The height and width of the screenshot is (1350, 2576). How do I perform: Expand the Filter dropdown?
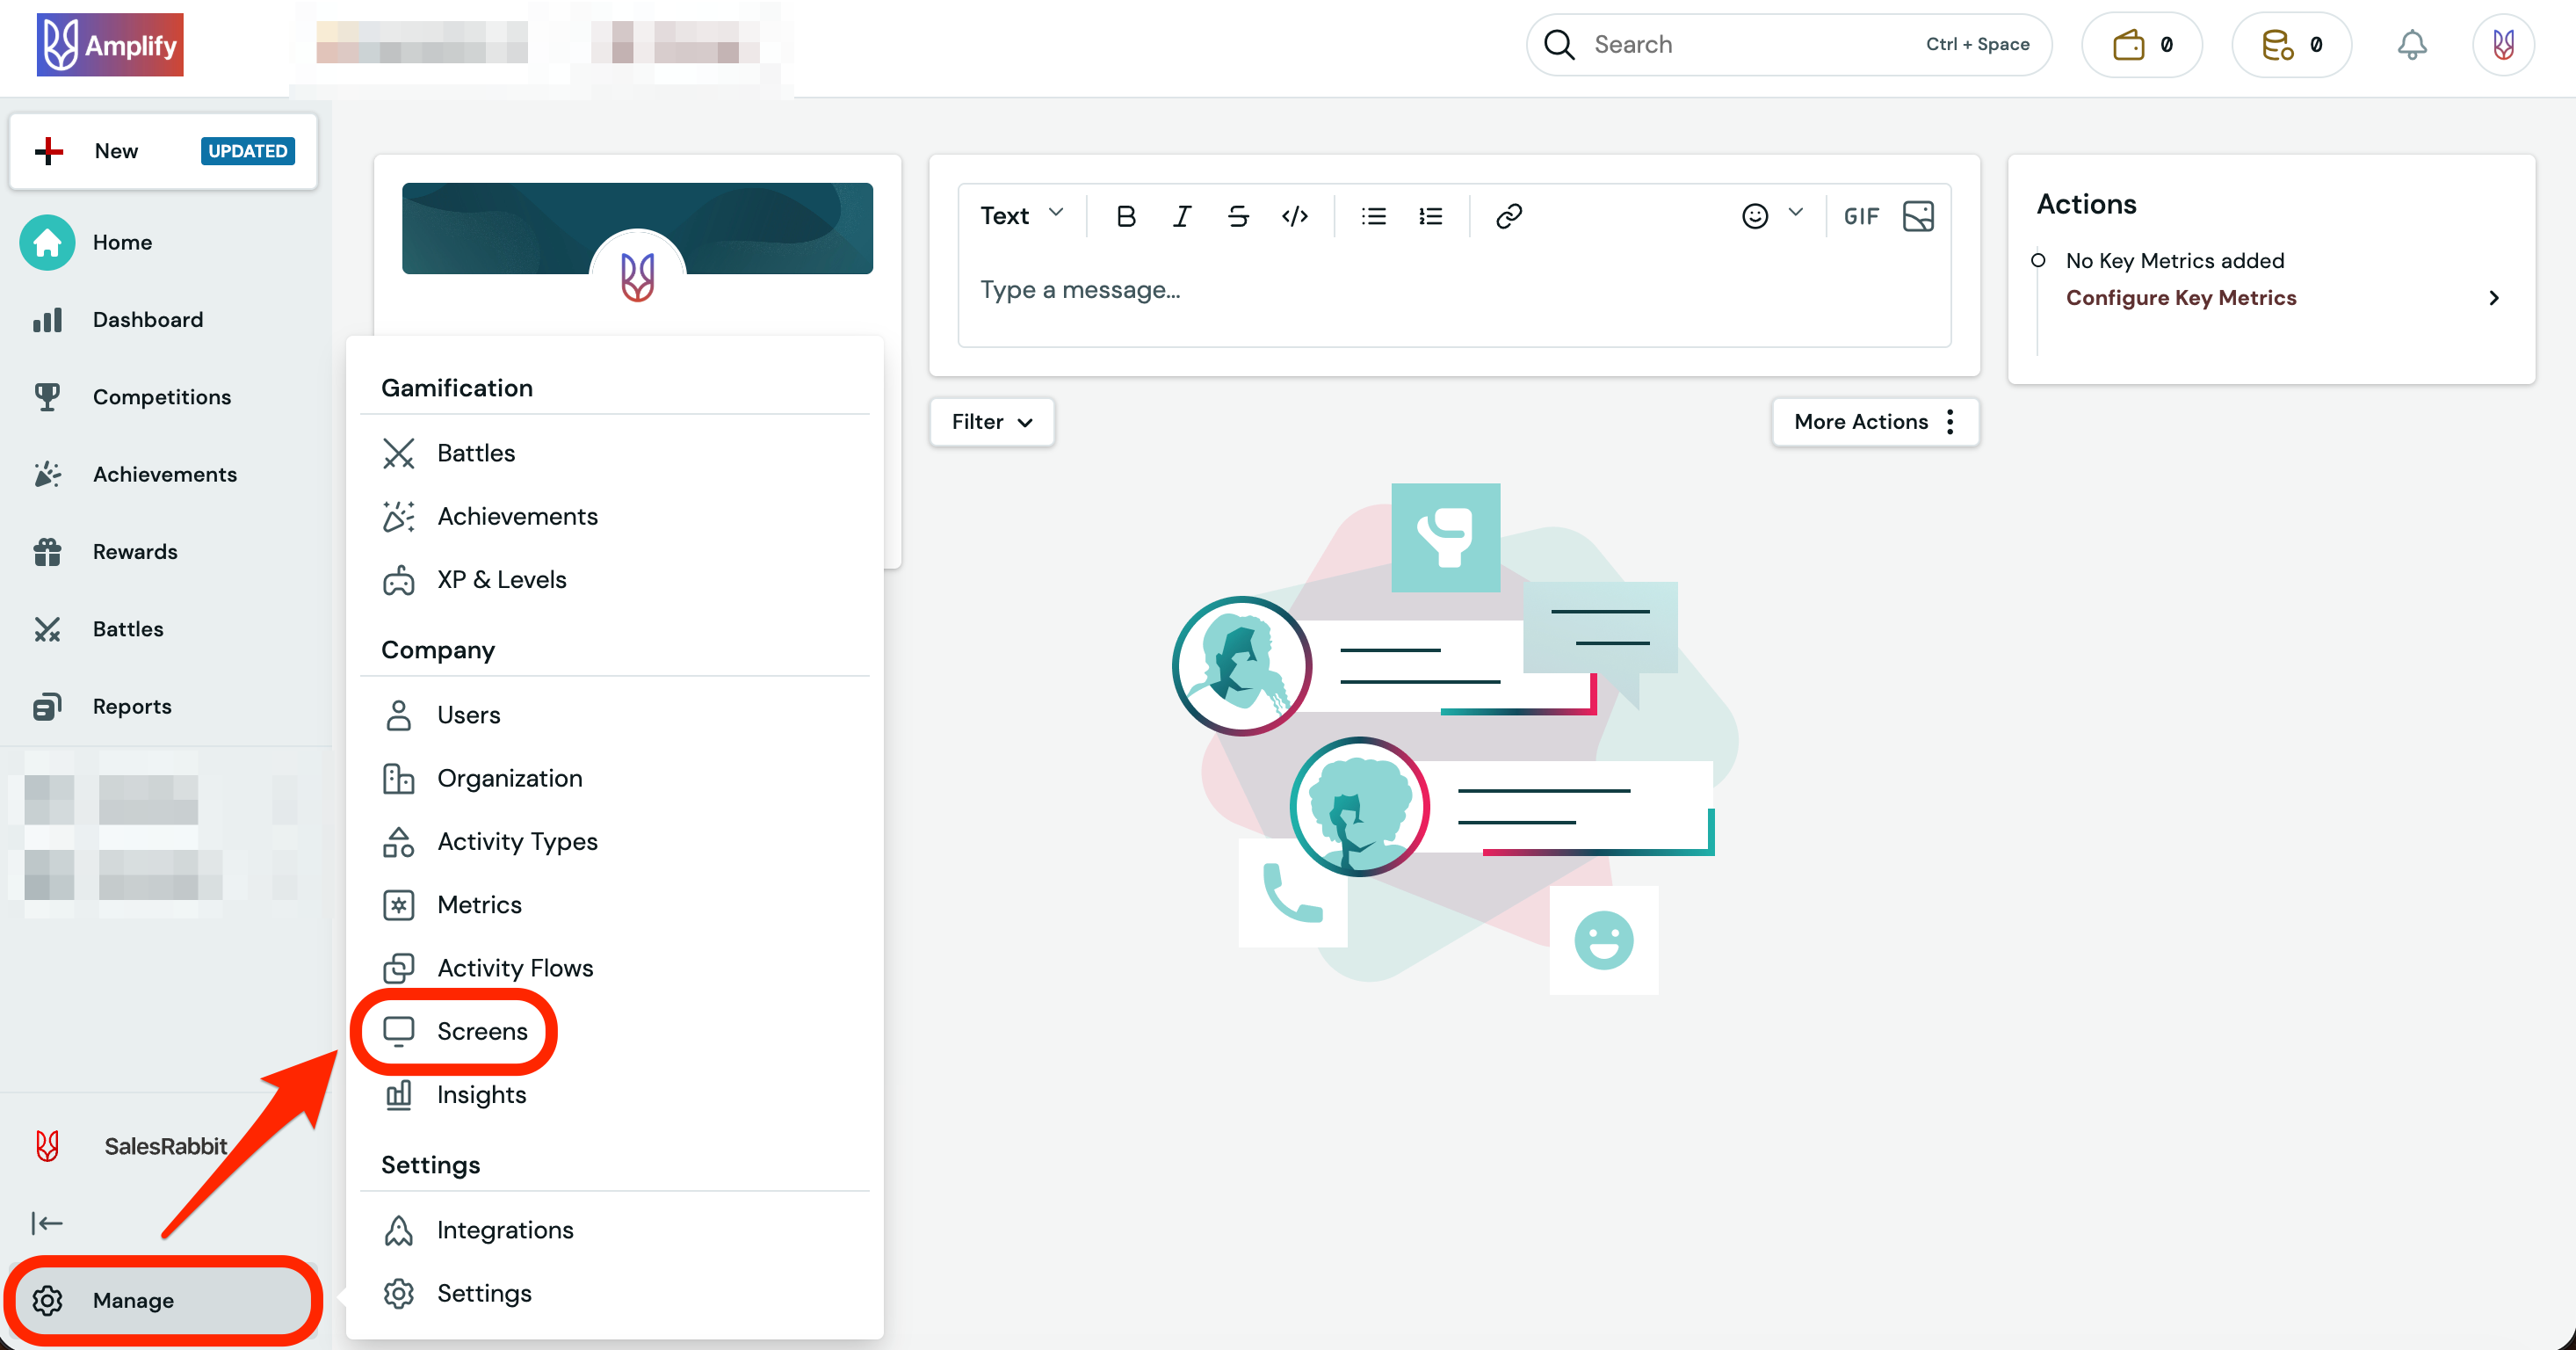pos(991,422)
